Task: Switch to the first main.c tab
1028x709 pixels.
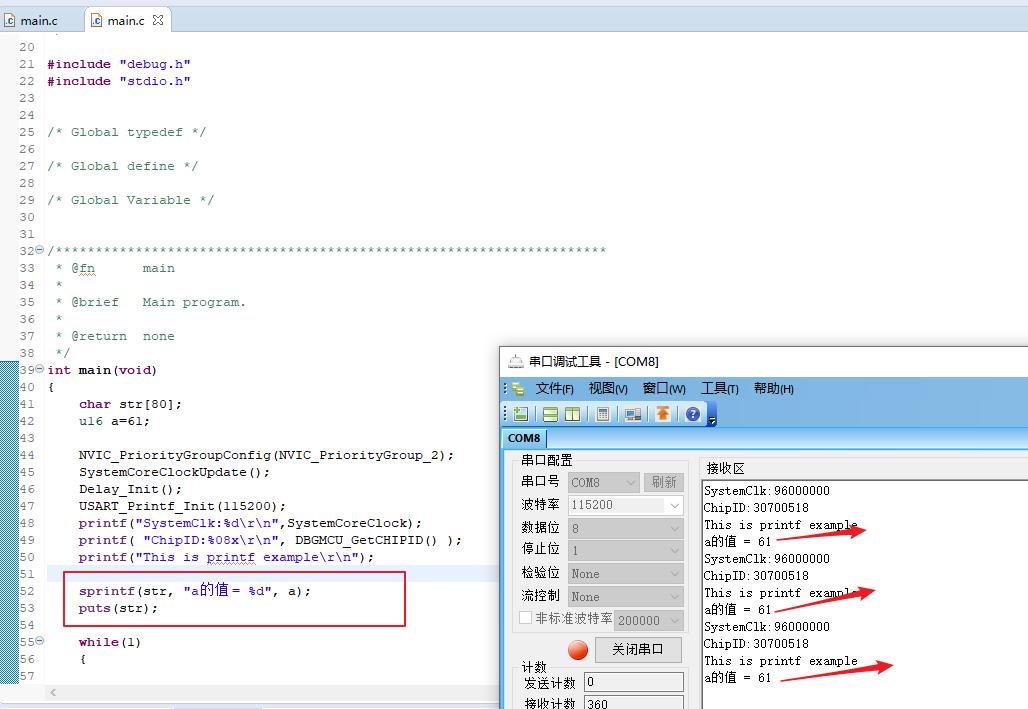Action: point(40,20)
